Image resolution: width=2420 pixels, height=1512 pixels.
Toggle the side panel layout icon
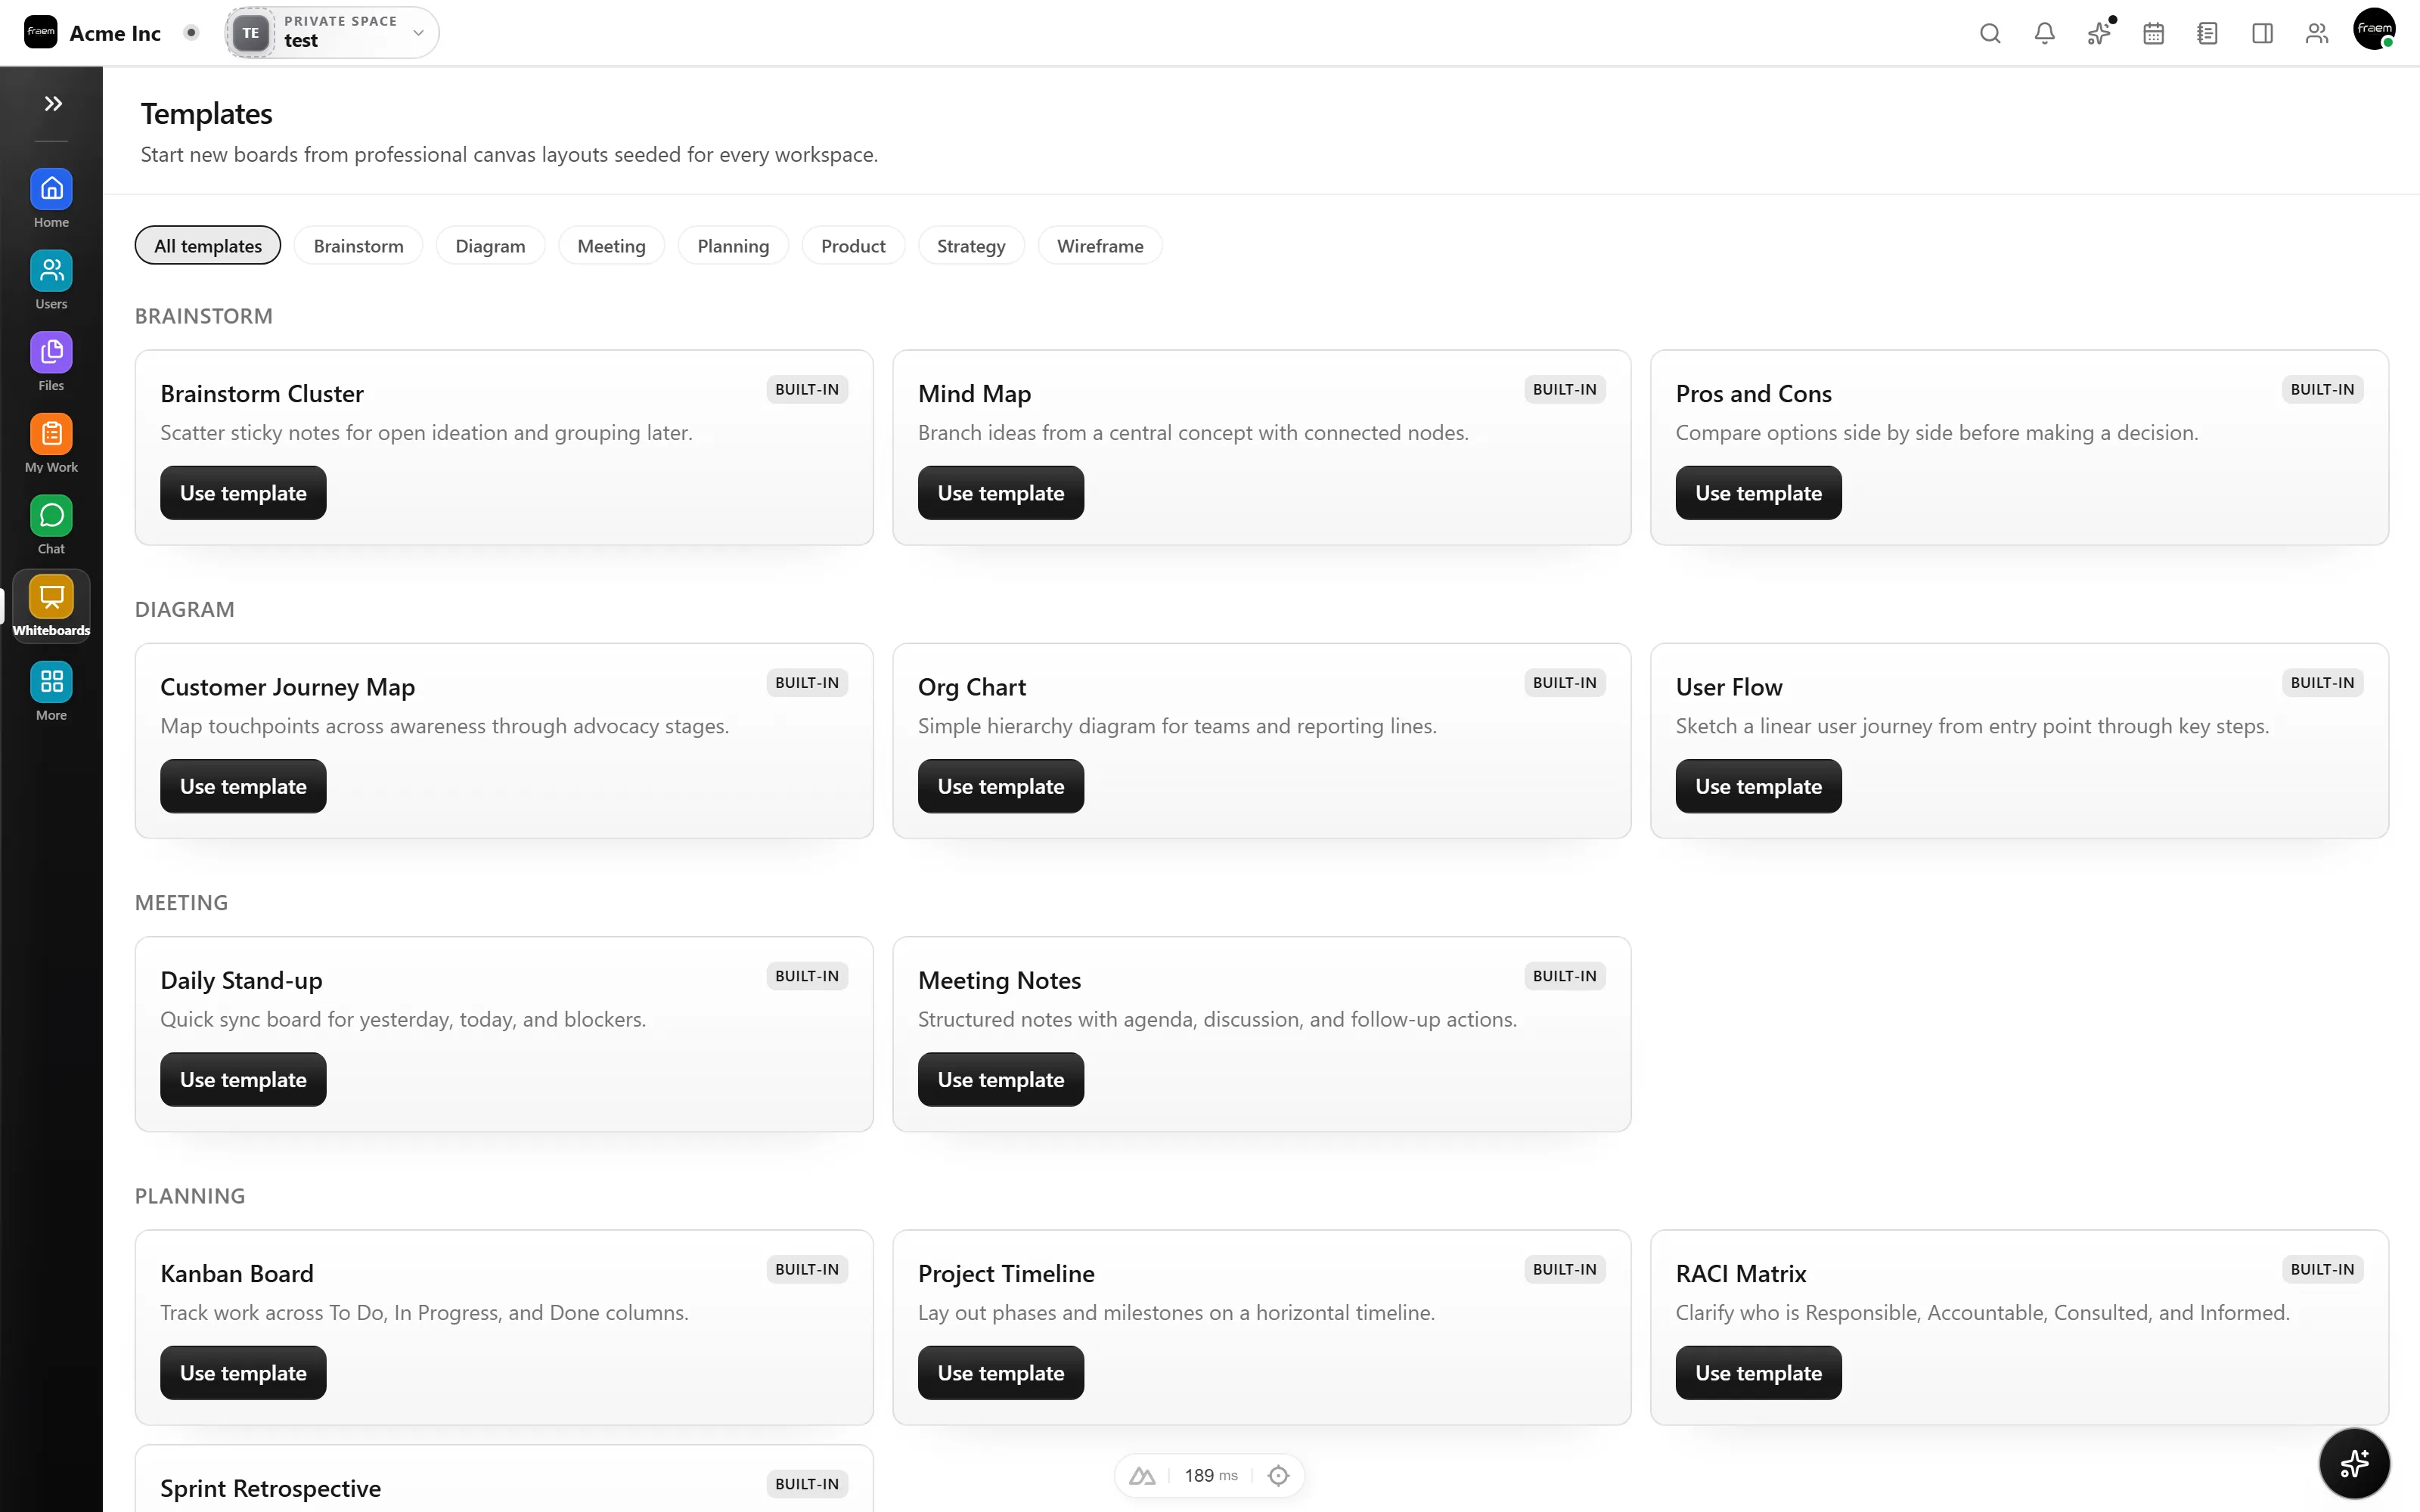coord(2262,33)
